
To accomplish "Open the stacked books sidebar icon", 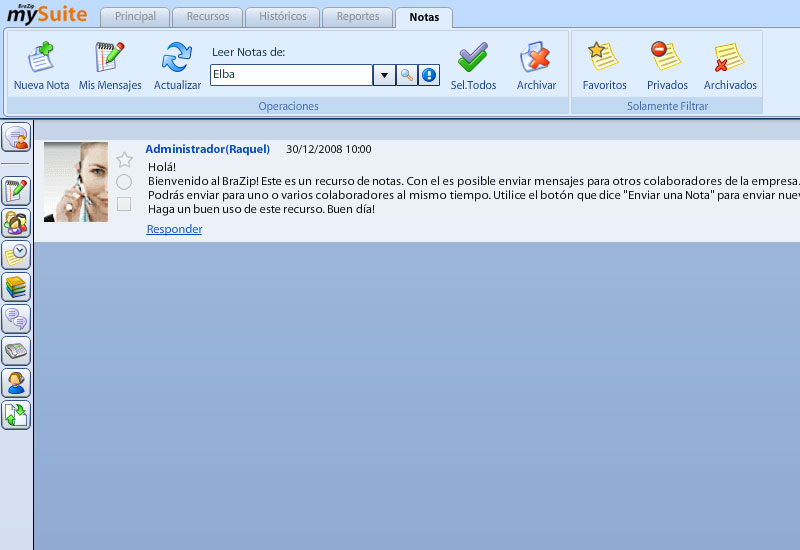I will 16,288.
